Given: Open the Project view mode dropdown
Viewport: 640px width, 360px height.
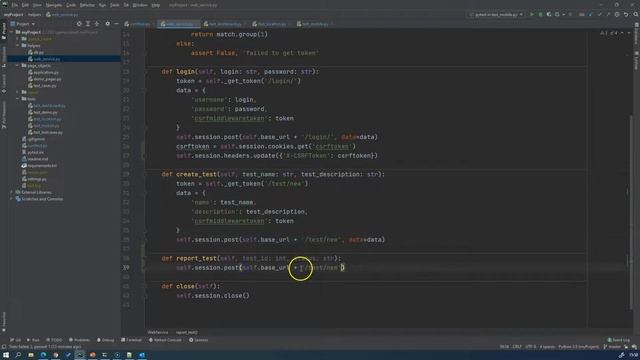Looking at the screenshot, I should click(x=23, y=24).
